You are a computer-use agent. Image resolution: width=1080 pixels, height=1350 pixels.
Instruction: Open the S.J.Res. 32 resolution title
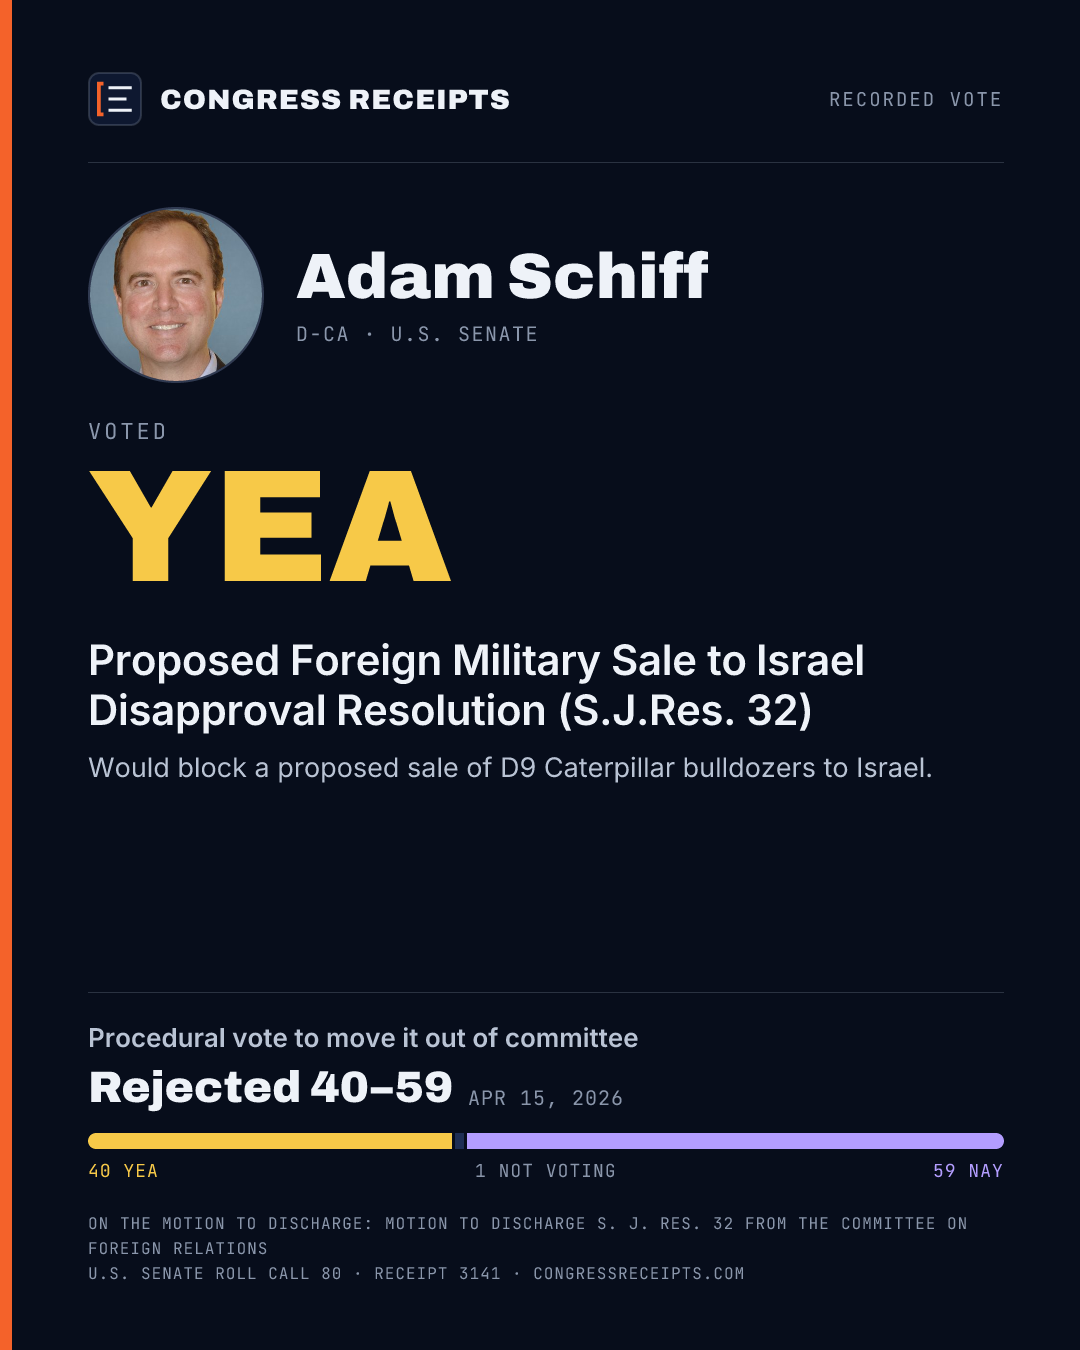[x=476, y=686]
